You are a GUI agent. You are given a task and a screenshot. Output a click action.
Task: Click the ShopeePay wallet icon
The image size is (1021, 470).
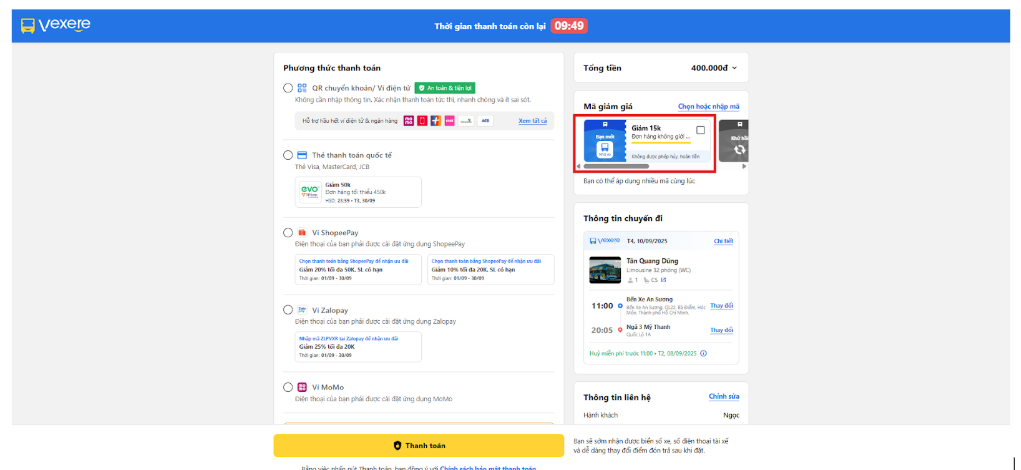coord(302,232)
